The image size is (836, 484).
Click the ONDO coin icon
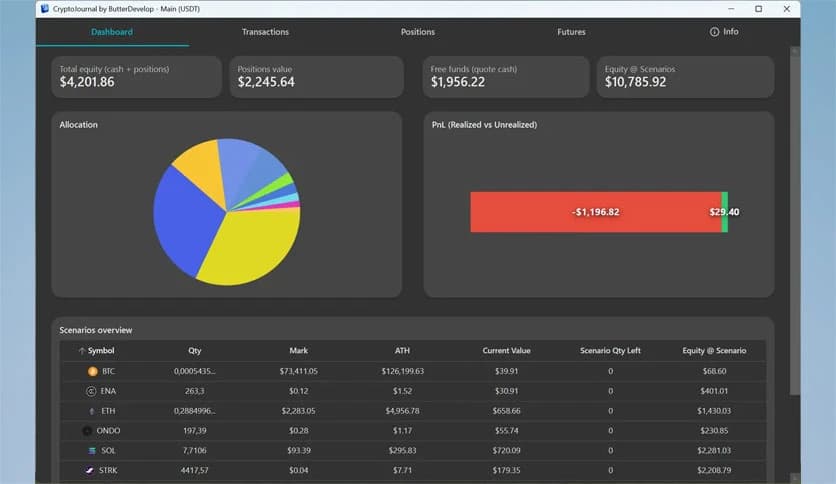[x=87, y=430]
